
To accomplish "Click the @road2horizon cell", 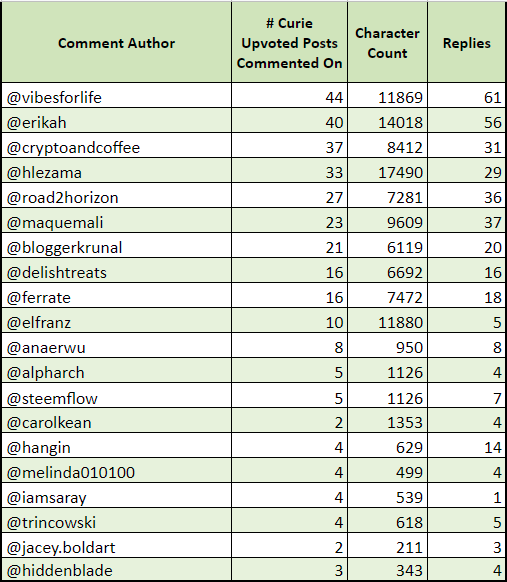I will (117, 195).
